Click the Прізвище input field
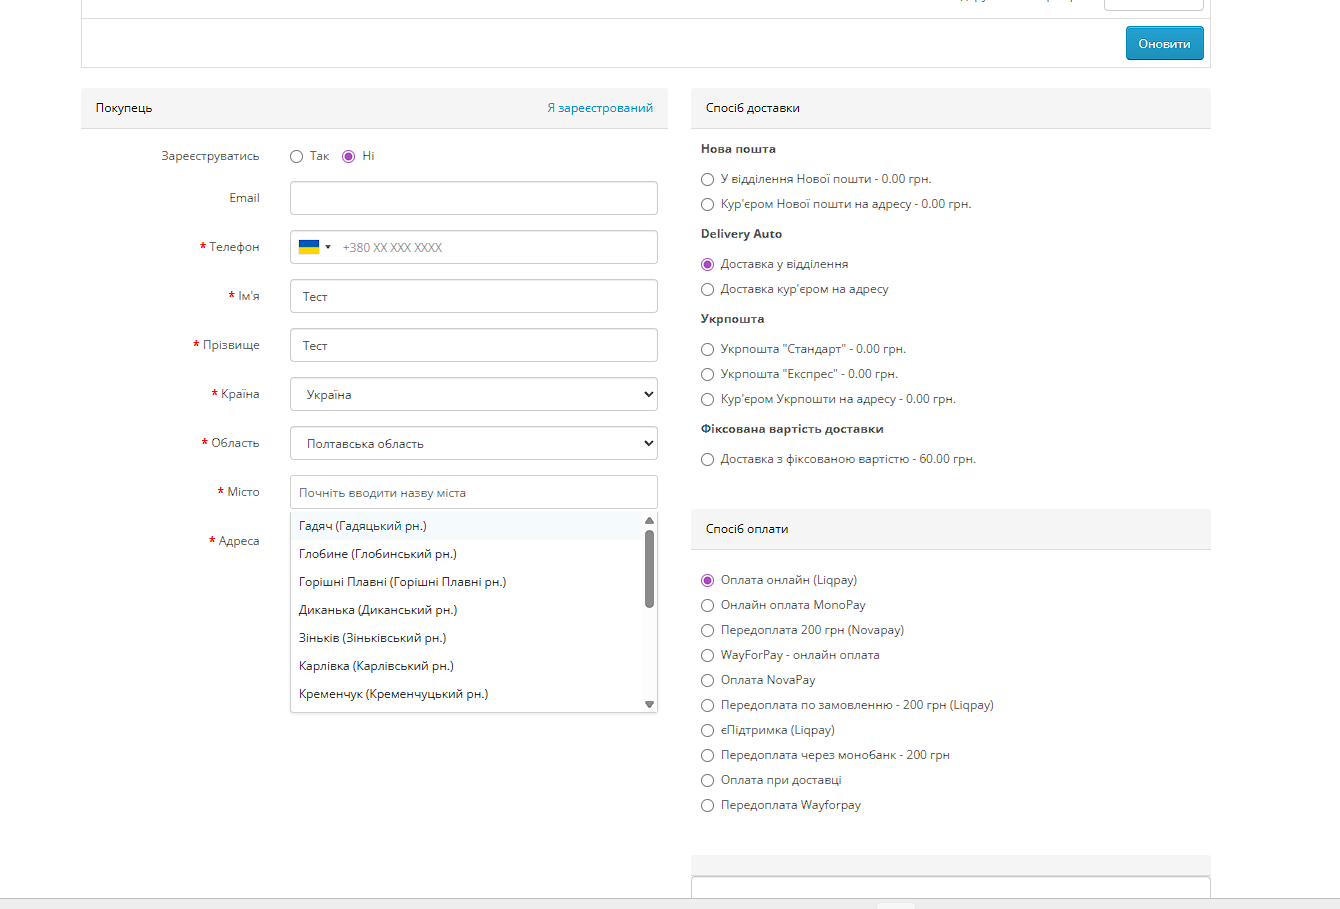Screen dimensions: 1340x909 (474, 345)
